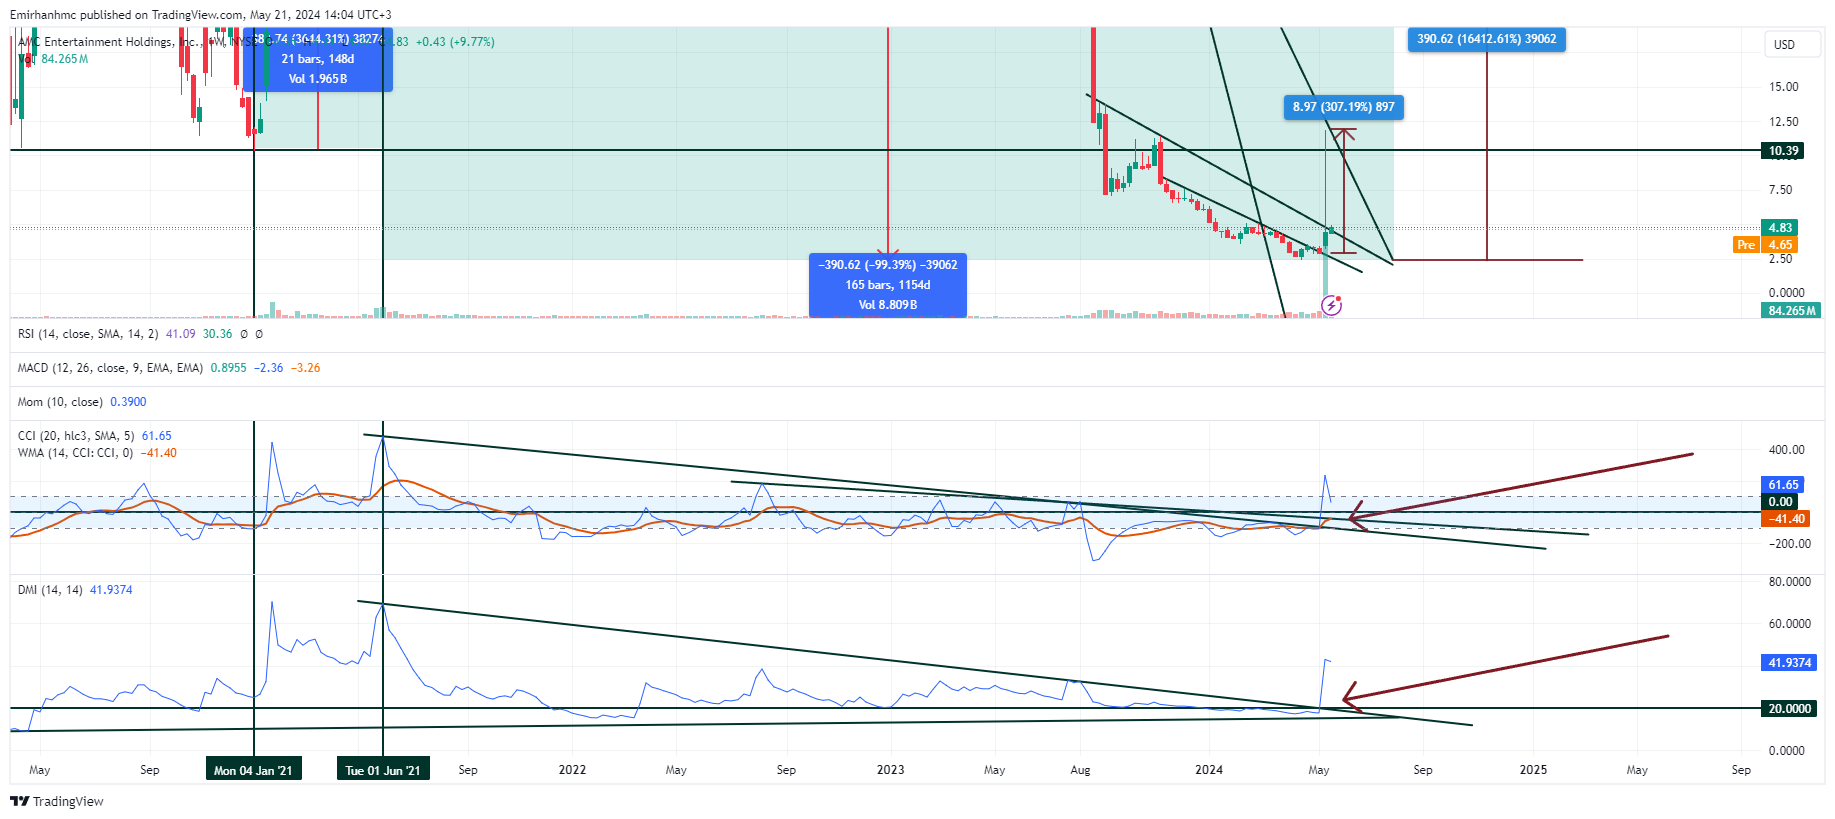The width and height of the screenshot is (1835, 819).
Task: Select the 390.62 (16412.61%) 39062 measurement label
Action: [1486, 39]
